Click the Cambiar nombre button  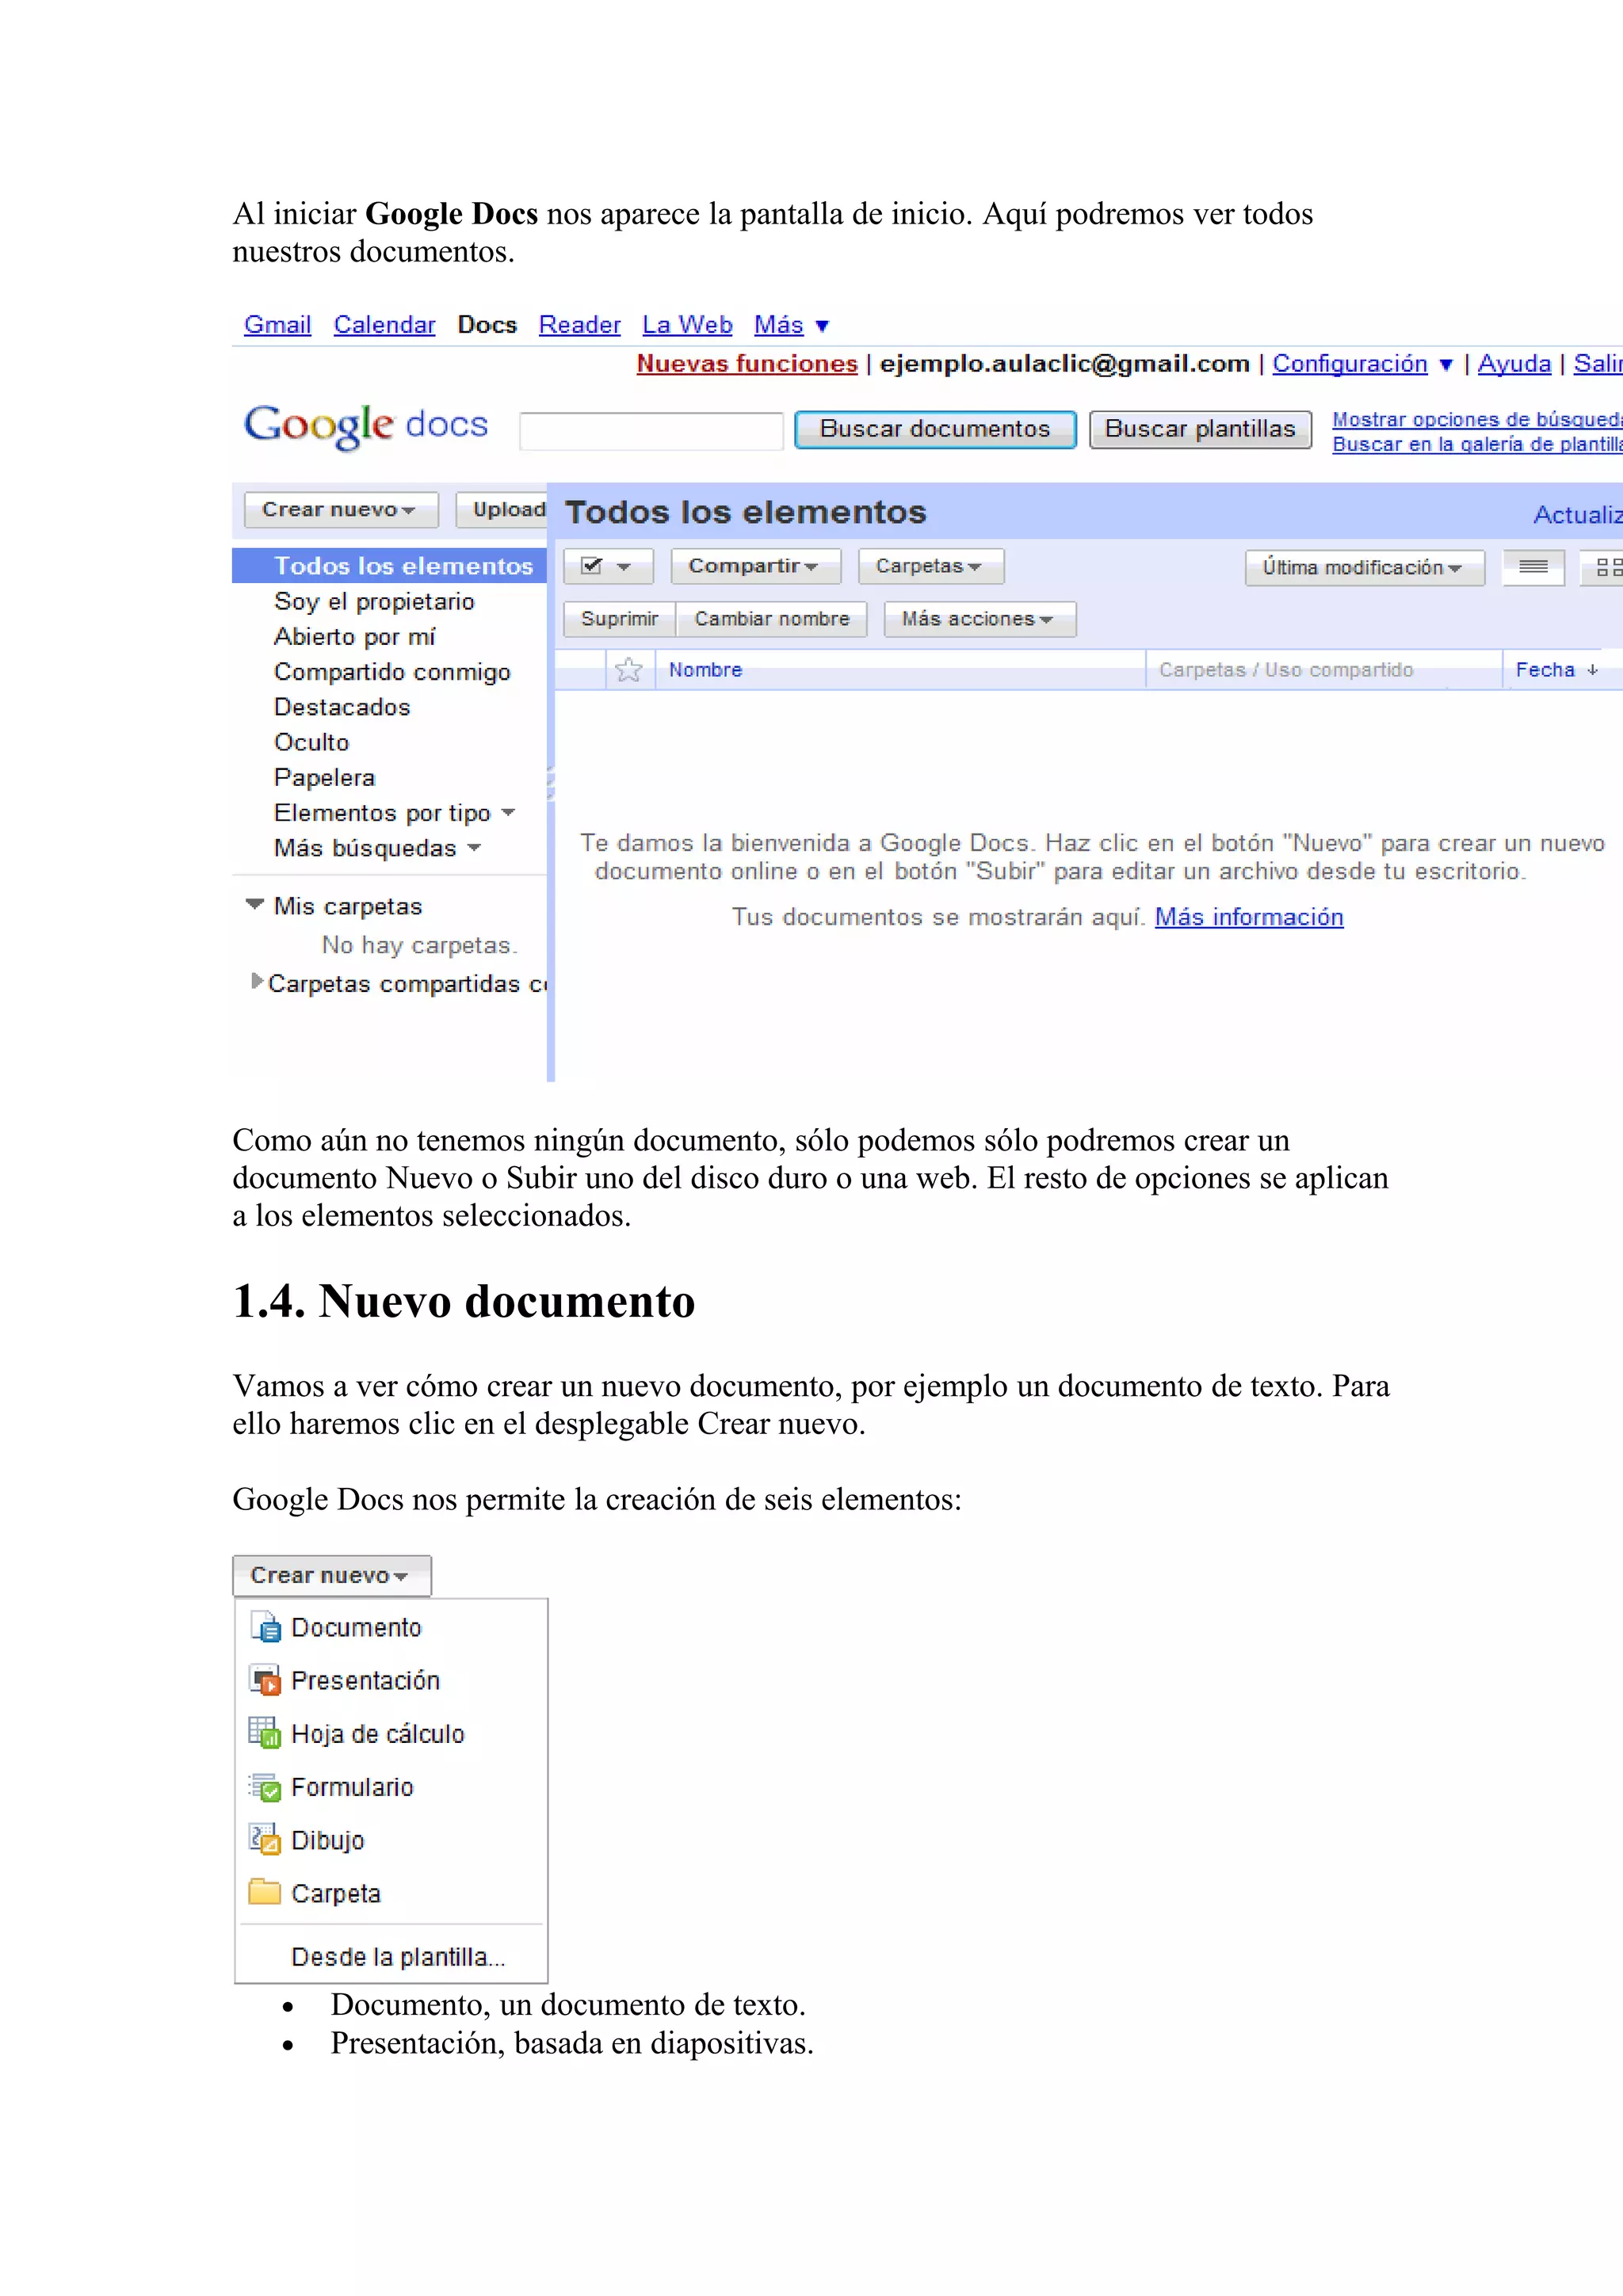point(772,619)
